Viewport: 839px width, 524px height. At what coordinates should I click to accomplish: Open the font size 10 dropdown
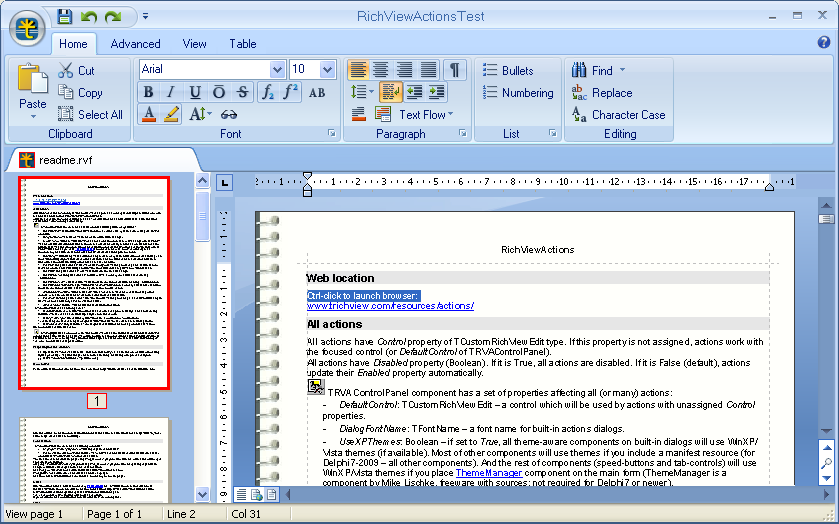click(327, 69)
